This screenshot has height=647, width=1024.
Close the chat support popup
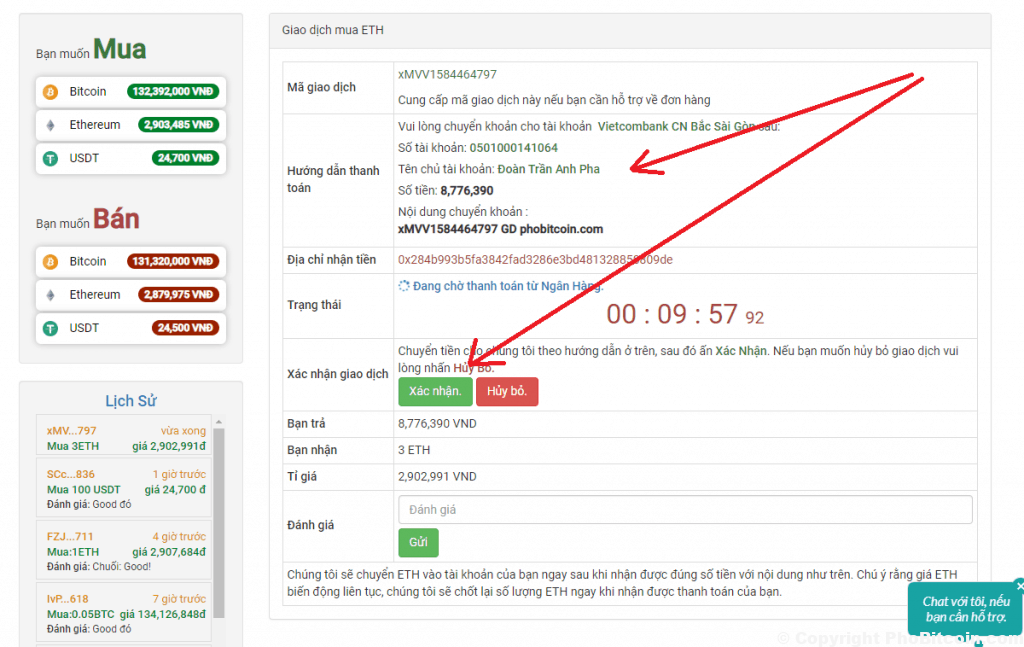pyautogui.click(x=1018, y=586)
